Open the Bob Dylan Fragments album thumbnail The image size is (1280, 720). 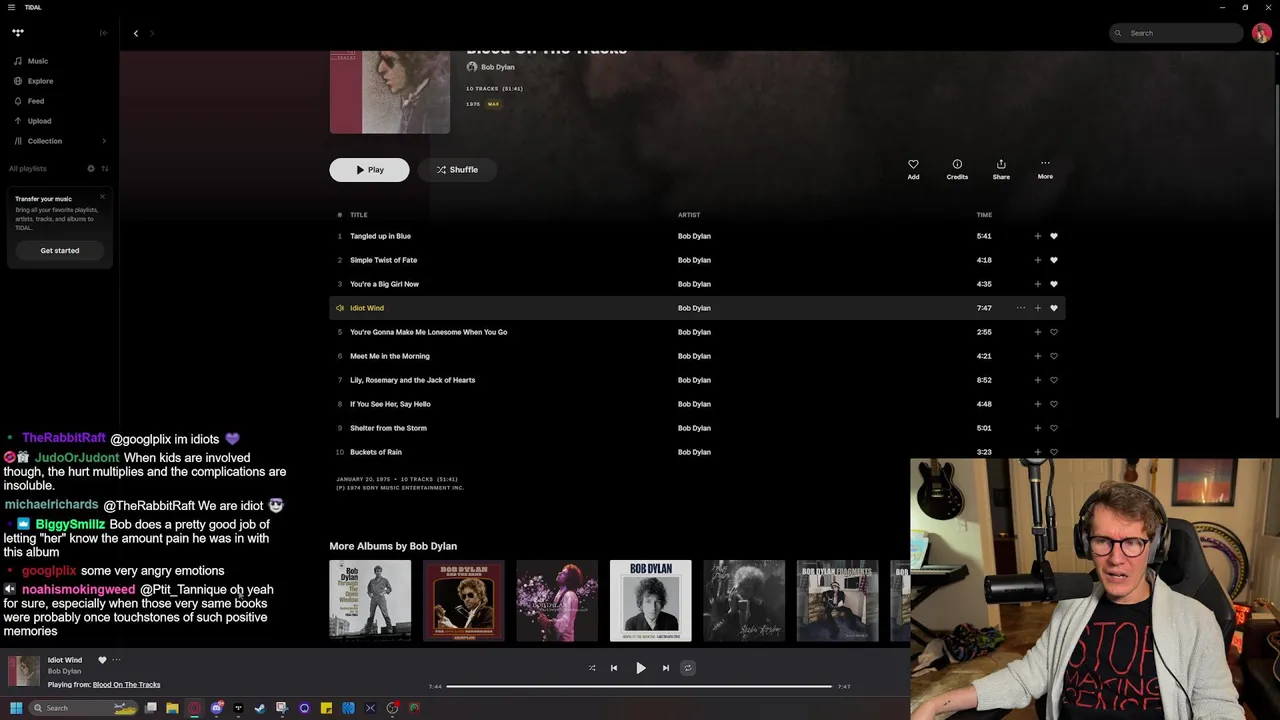click(837, 601)
